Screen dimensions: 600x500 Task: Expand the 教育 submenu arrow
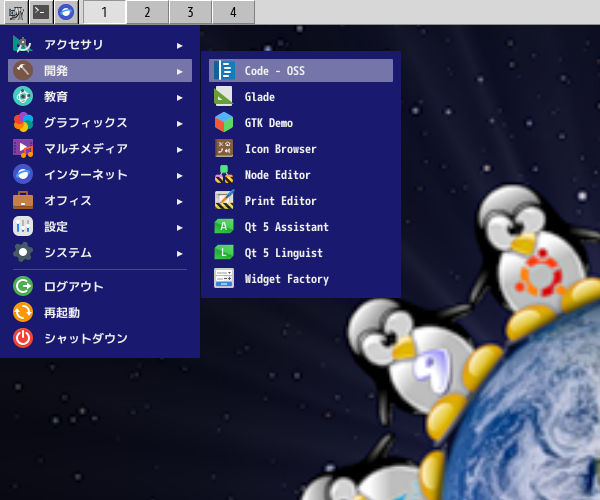pyautogui.click(x=179, y=98)
